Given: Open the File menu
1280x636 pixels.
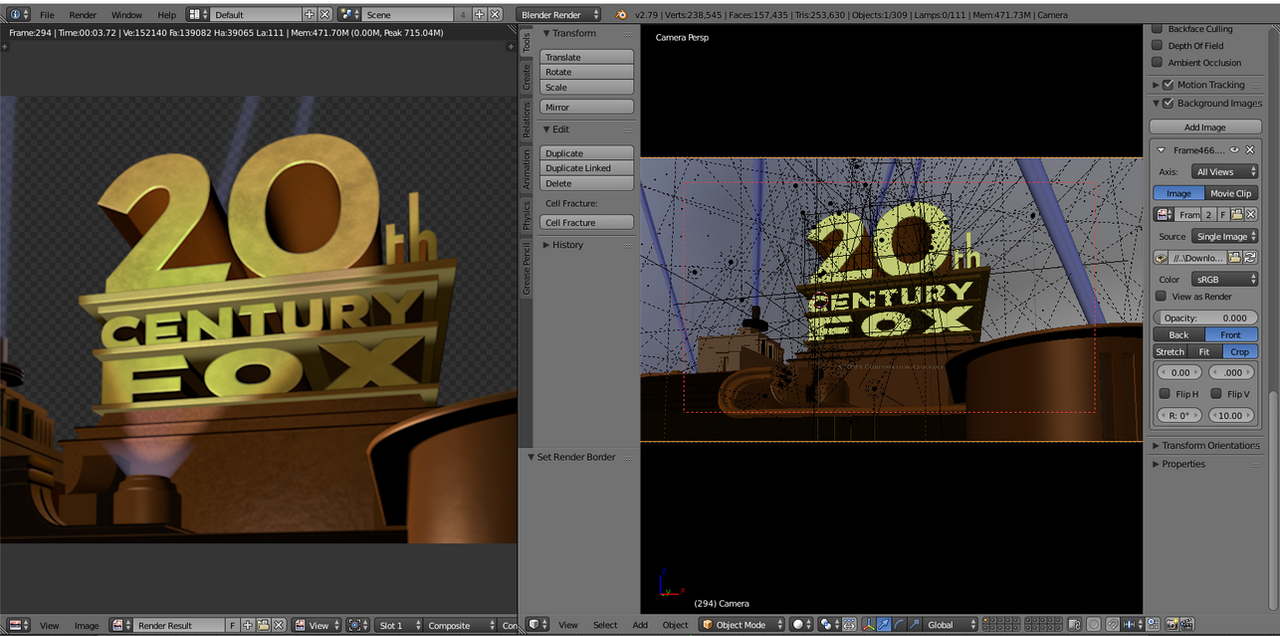Looking at the screenshot, I should tap(47, 15).
